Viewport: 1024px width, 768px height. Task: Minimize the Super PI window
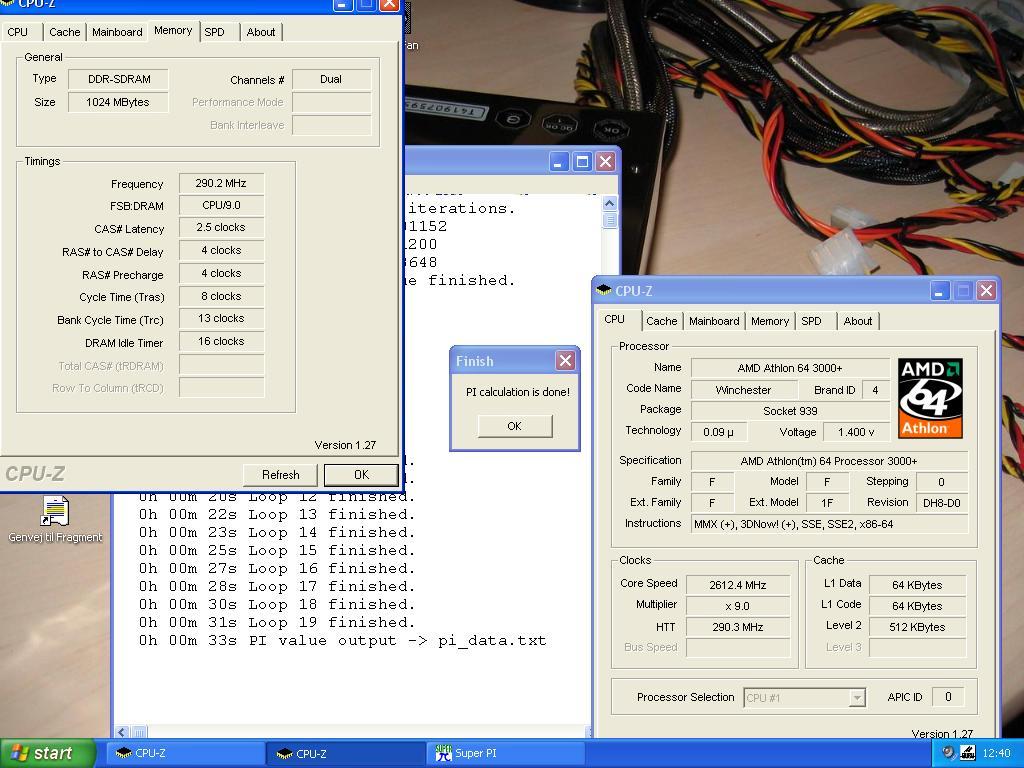coord(558,161)
